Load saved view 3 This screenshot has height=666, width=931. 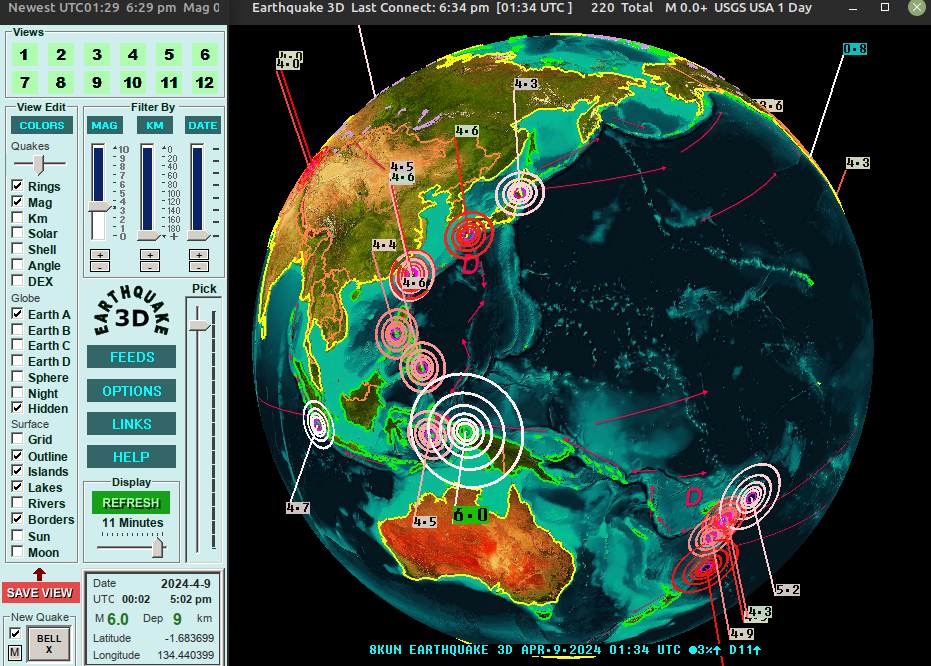(97, 55)
